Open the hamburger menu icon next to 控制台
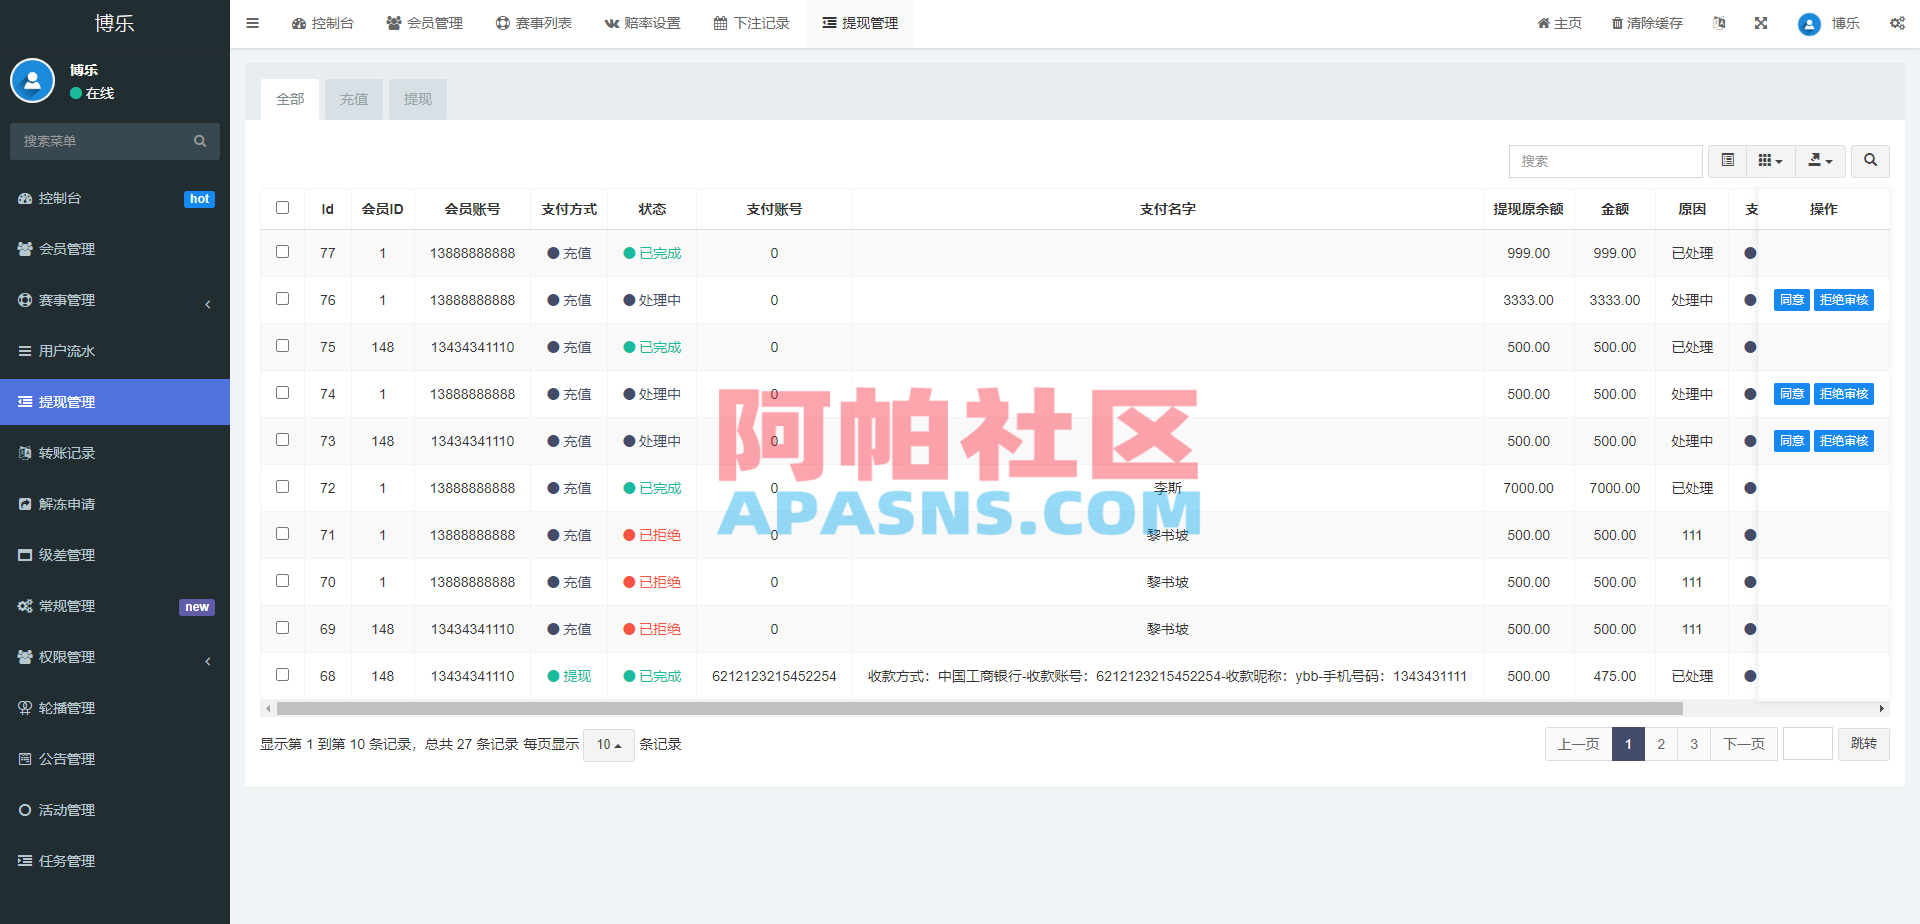 (x=252, y=22)
